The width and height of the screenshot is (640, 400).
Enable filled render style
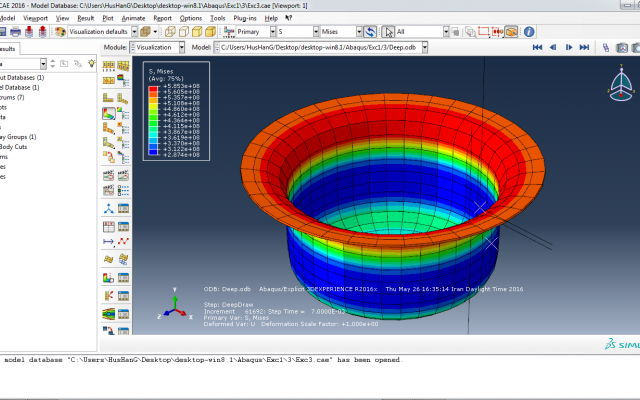[x=197, y=31]
